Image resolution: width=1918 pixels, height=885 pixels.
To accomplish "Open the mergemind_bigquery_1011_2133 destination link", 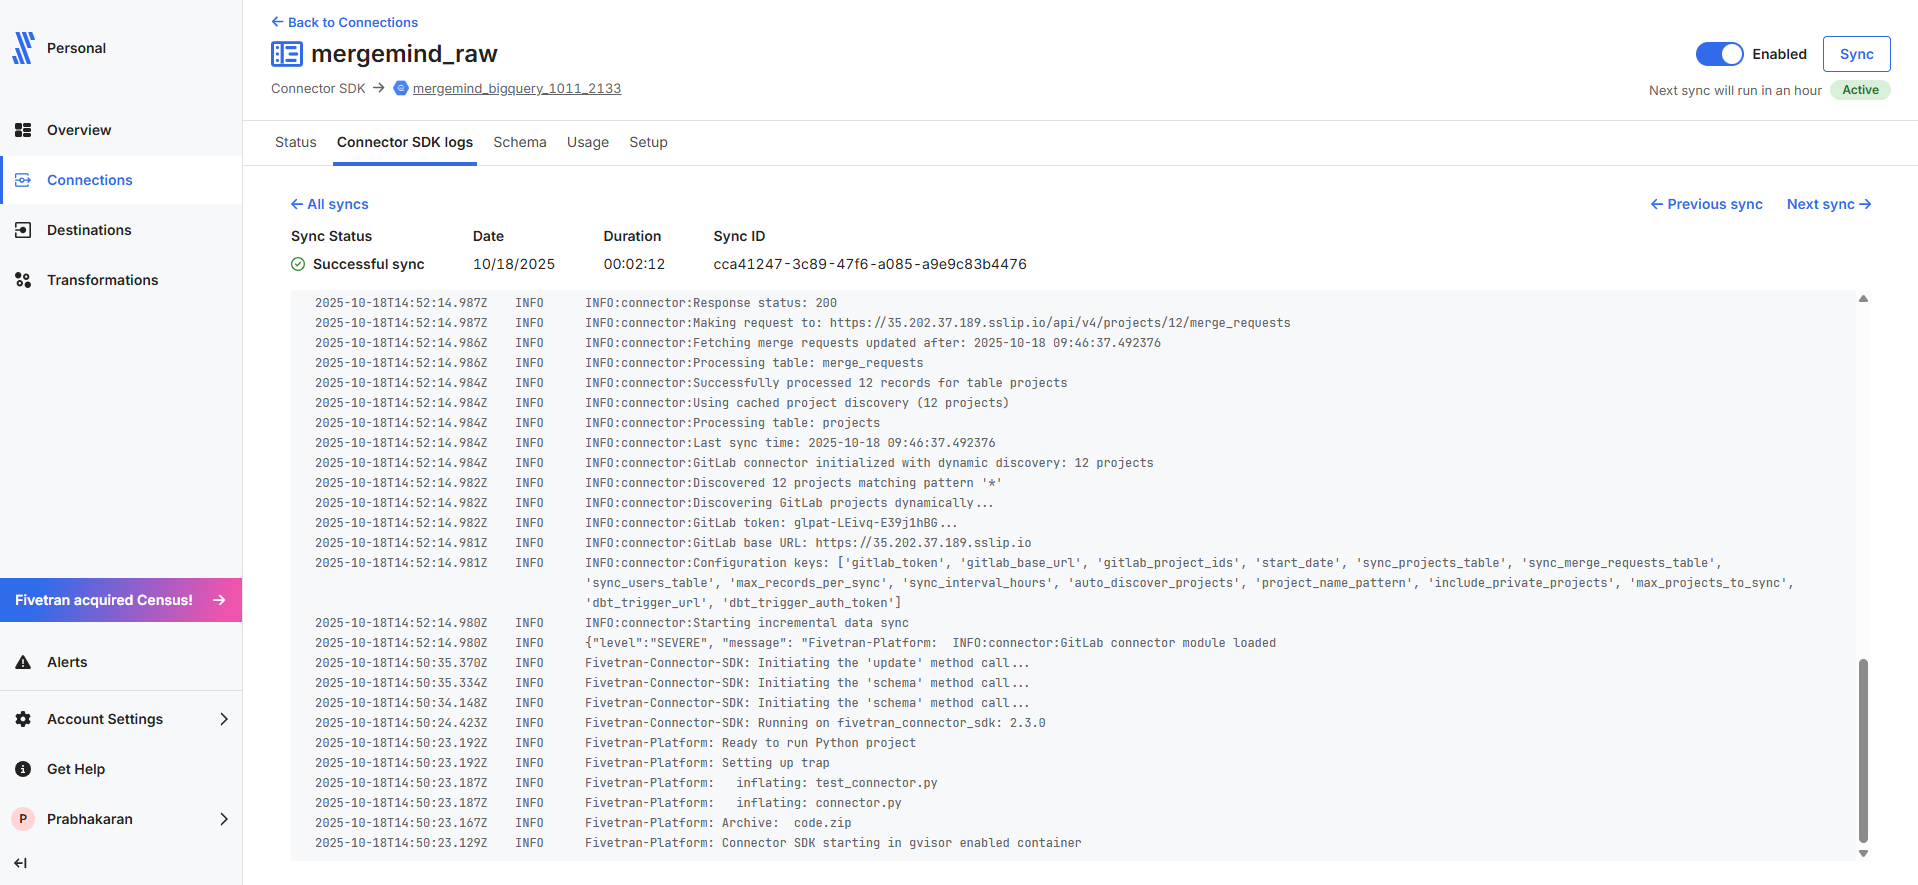I will pos(517,88).
